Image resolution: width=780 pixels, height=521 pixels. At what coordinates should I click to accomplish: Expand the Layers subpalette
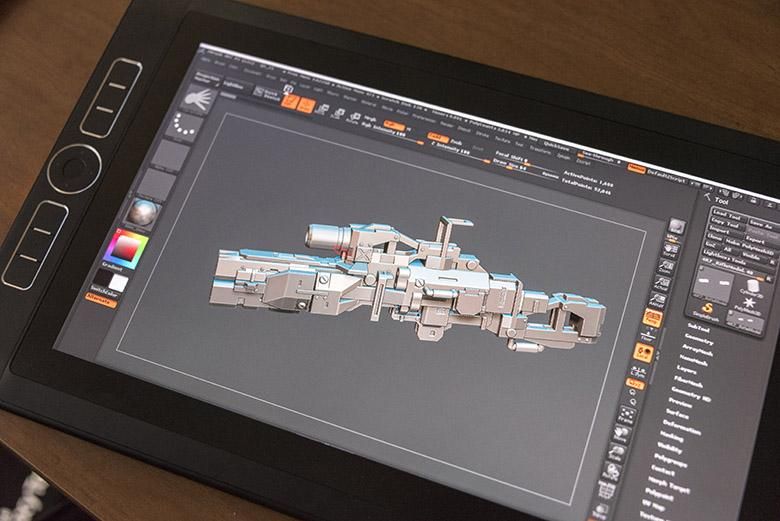(686, 370)
